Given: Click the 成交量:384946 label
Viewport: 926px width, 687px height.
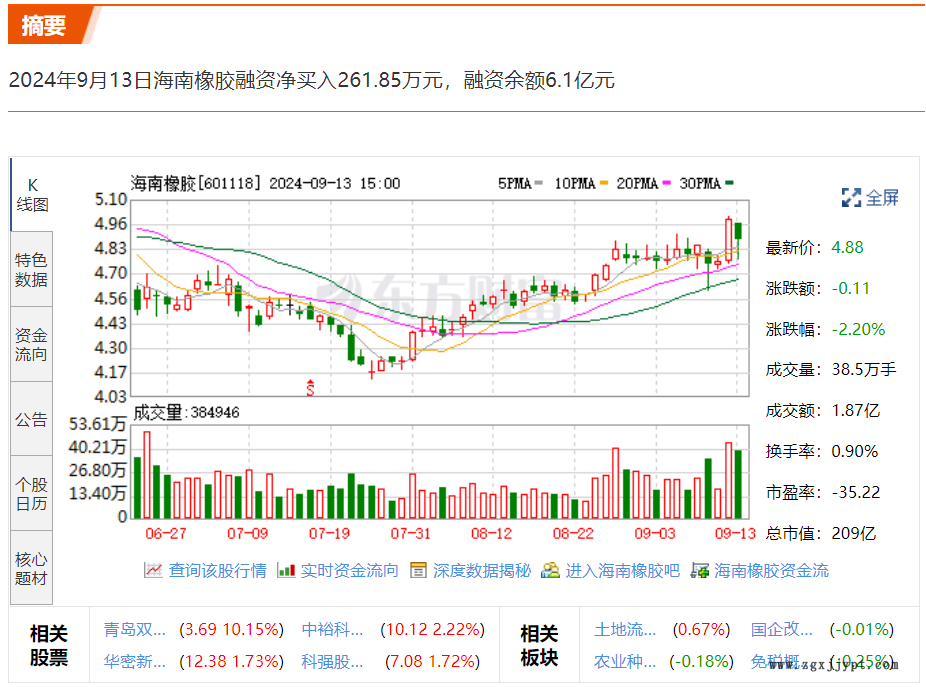Looking at the screenshot, I should [187, 412].
